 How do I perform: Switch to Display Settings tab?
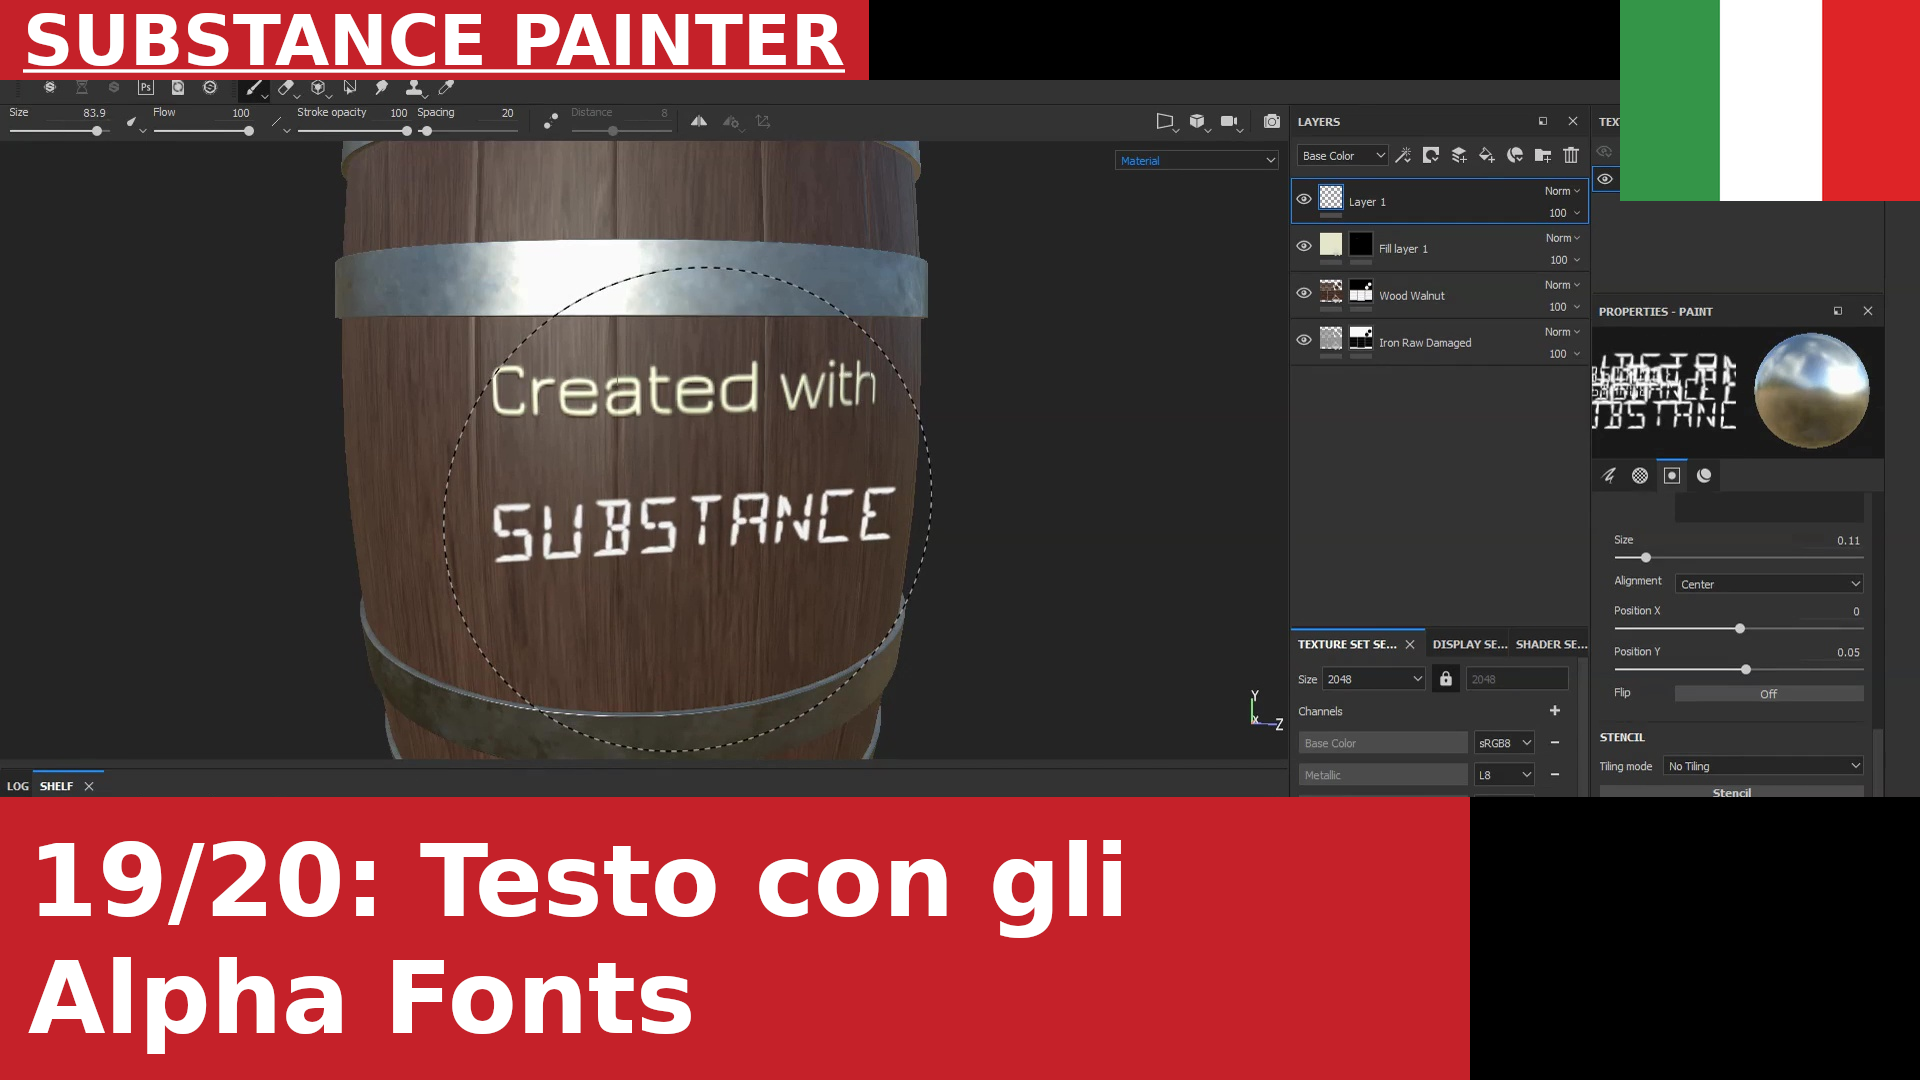[x=1469, y=644]
